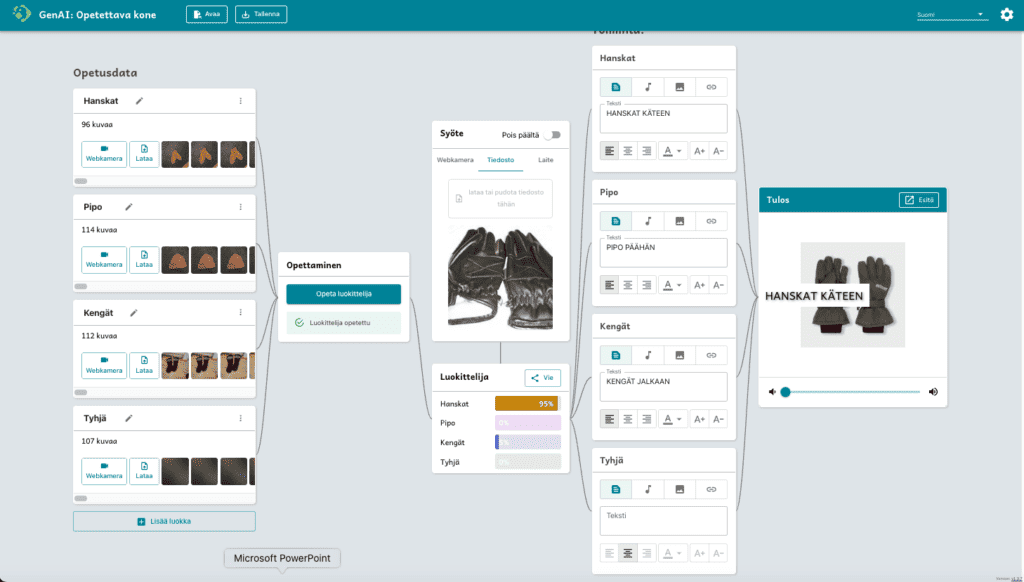Switch to Laite tab in Syöte

[545, 159]
